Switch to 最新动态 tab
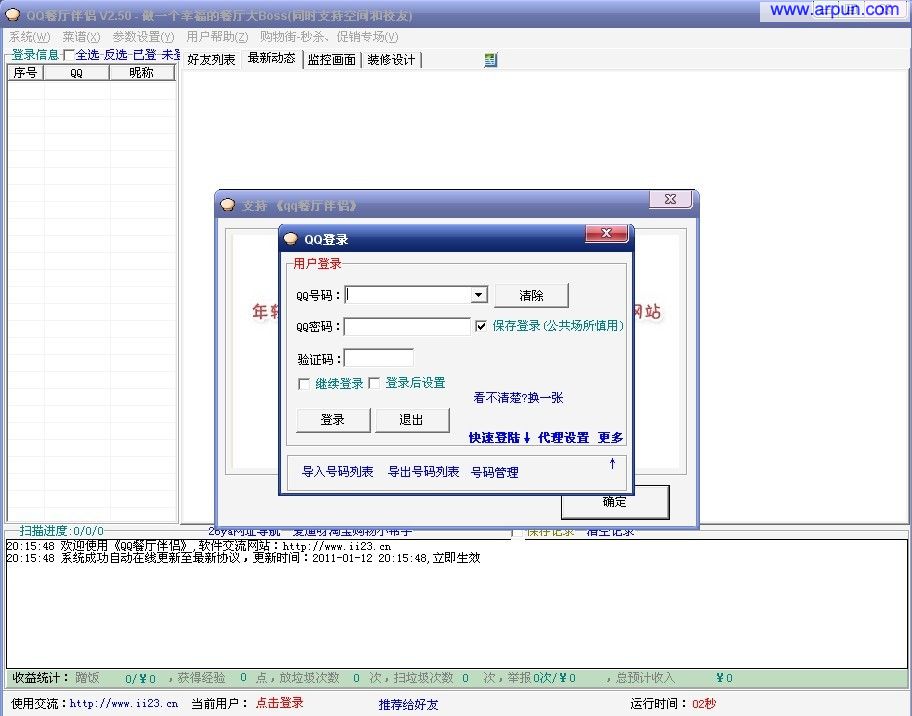 point(272,58)
